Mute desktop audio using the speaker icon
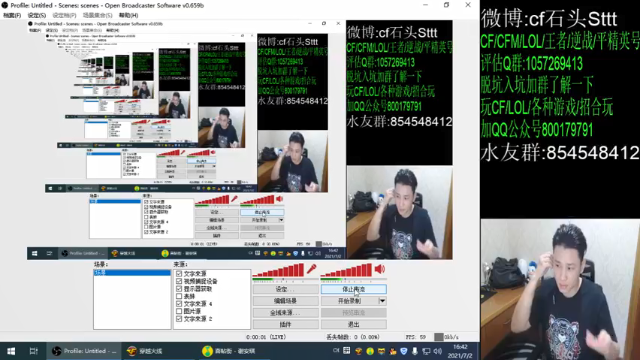Viewport: 640px width, 360px height. pyautogui.click(x=380, y=269)
